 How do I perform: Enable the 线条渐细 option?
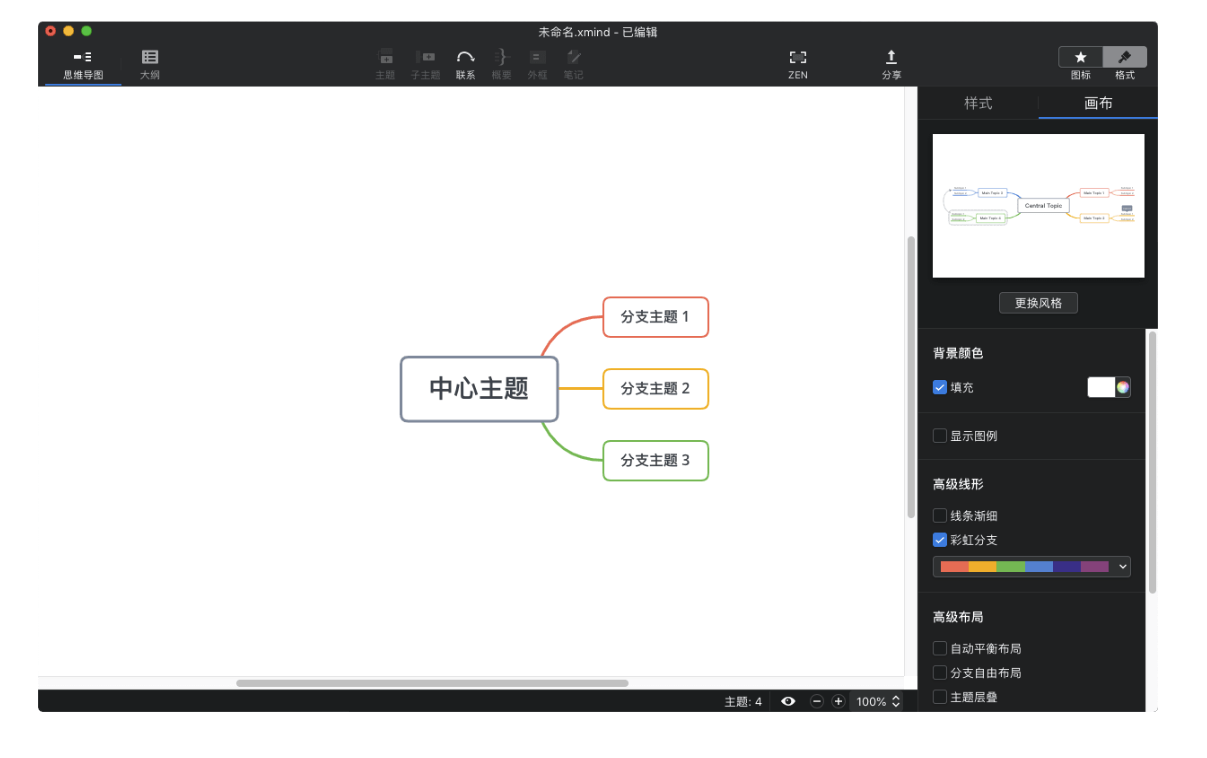939,515
